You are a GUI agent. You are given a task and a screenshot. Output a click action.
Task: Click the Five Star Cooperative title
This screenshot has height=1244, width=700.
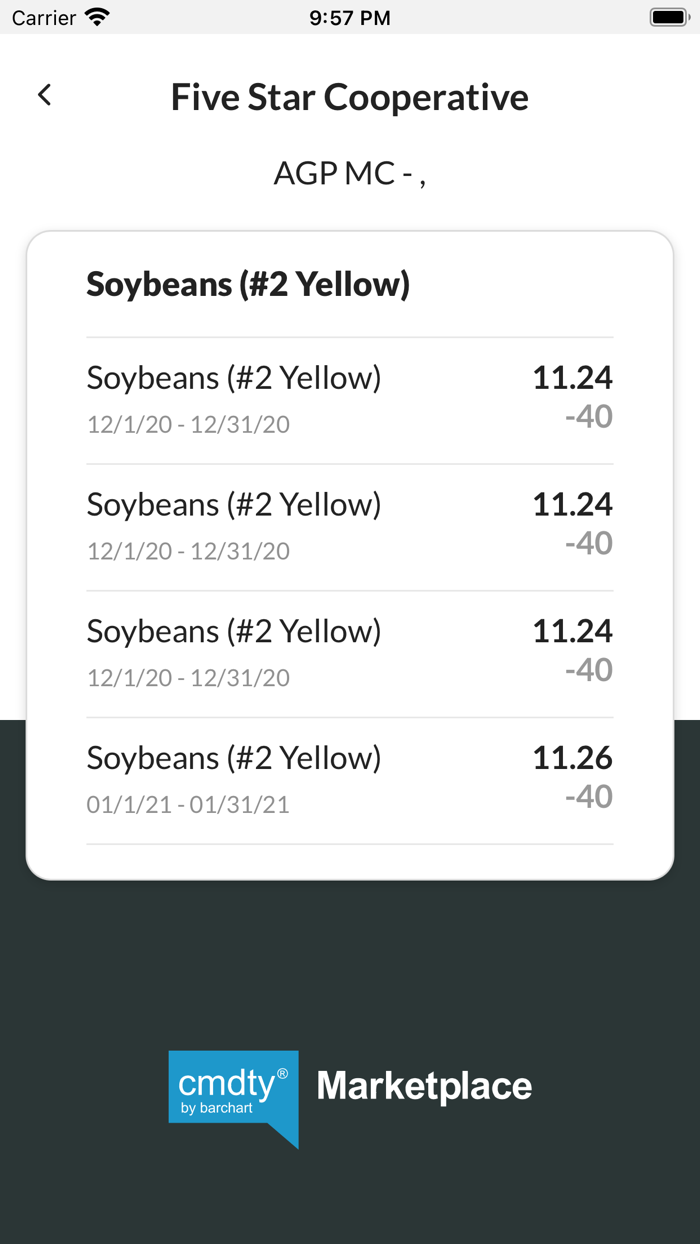coord(349,97)
